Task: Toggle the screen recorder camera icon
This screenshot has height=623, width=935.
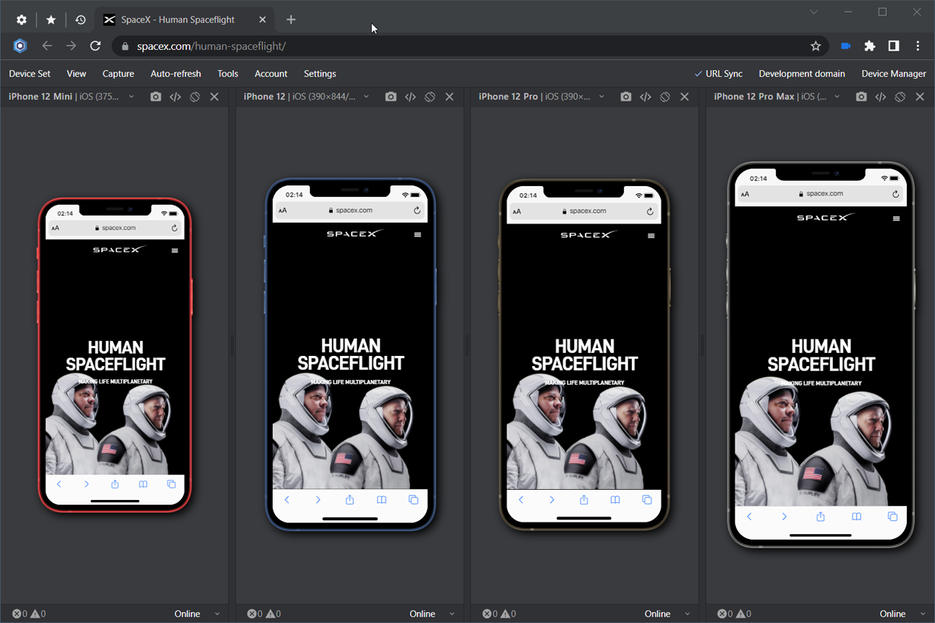Action: pos(845,46)
